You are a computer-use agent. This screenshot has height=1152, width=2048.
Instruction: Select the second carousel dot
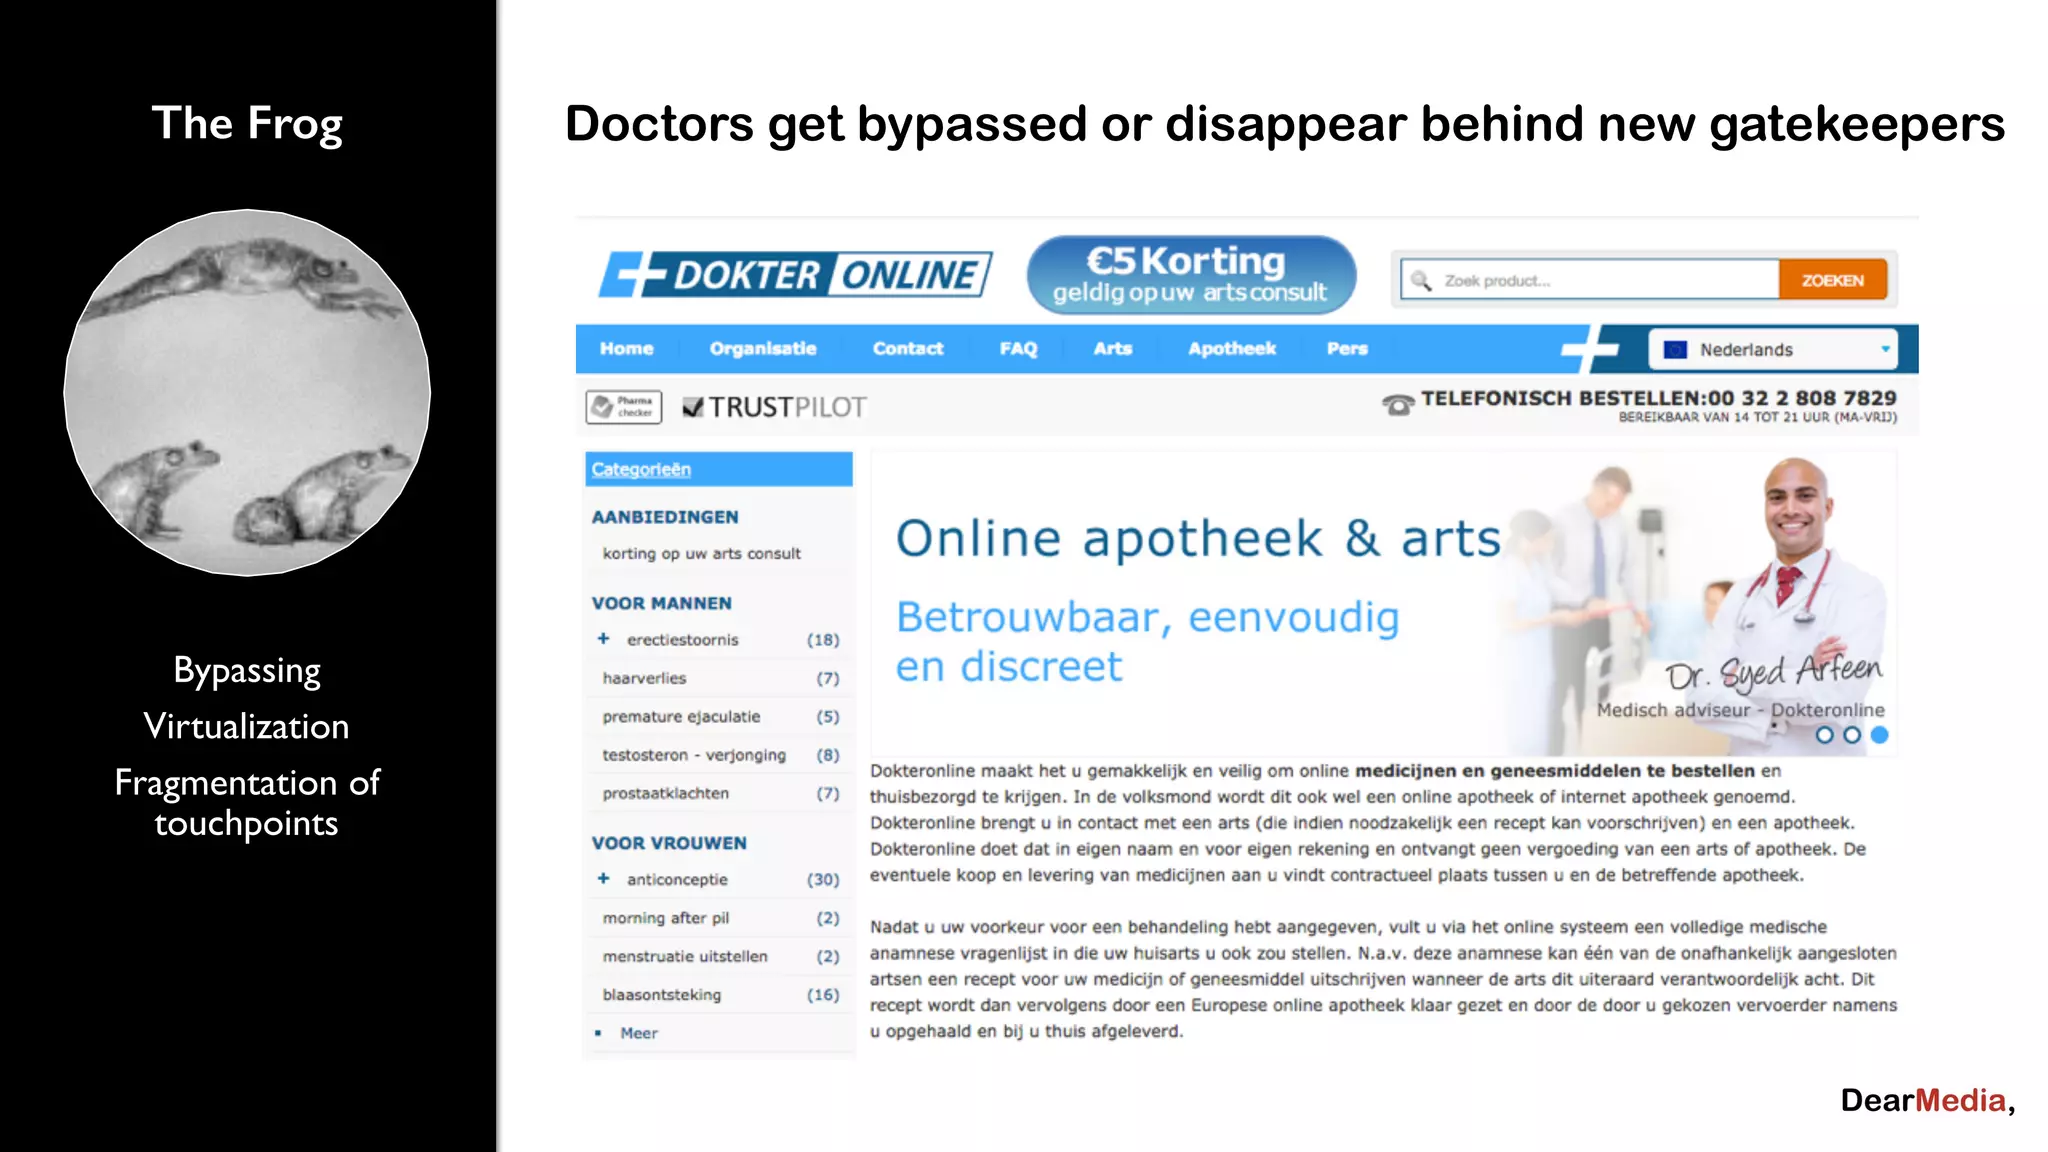point(1852,735)
